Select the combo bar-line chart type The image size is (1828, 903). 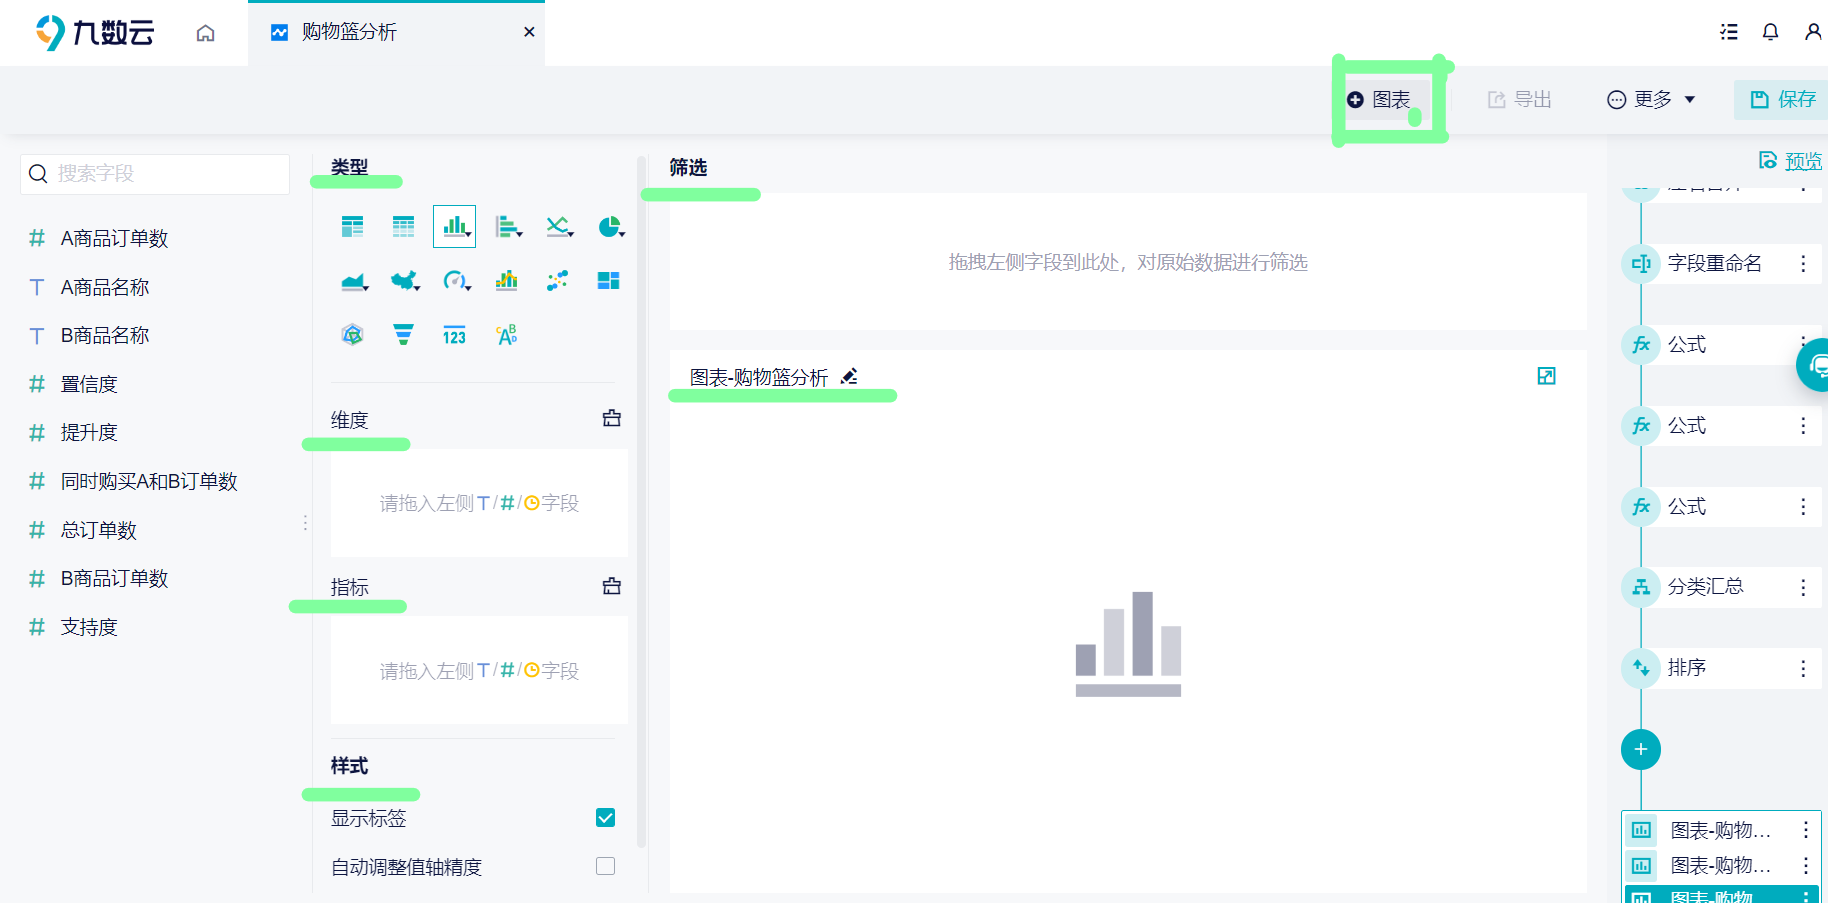click(507, 281)
